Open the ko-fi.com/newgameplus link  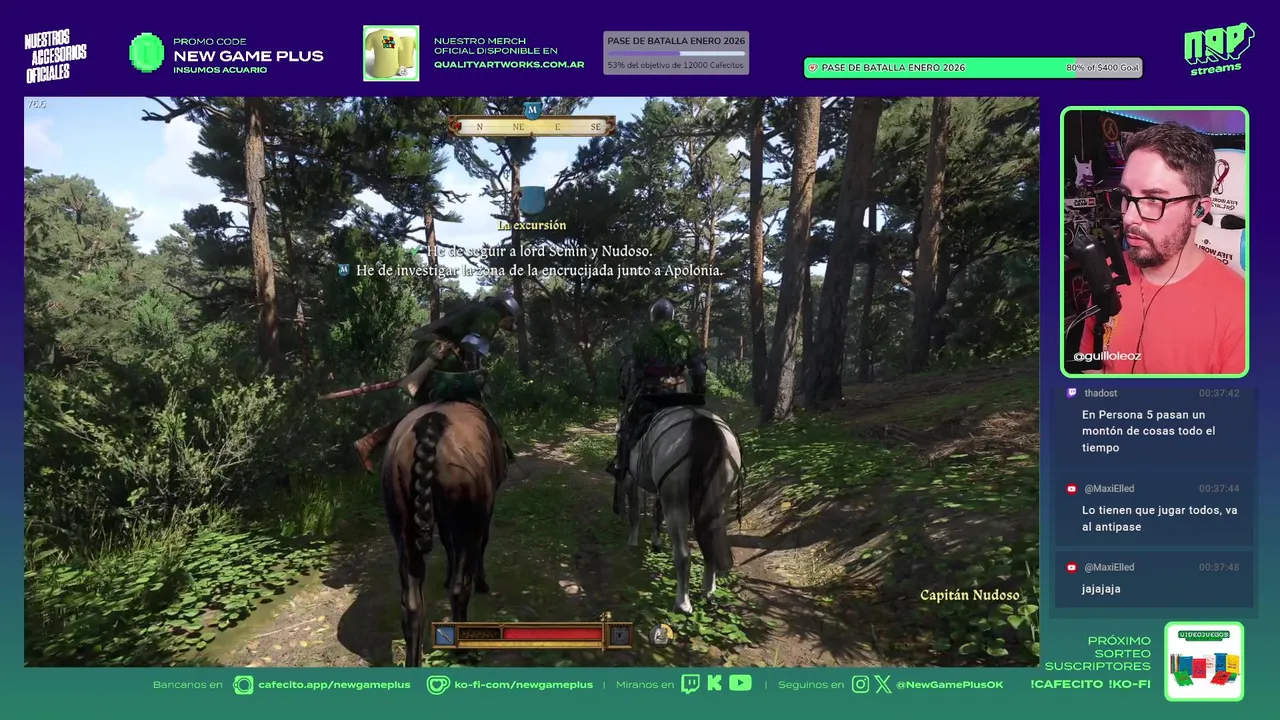coord(524,685)
